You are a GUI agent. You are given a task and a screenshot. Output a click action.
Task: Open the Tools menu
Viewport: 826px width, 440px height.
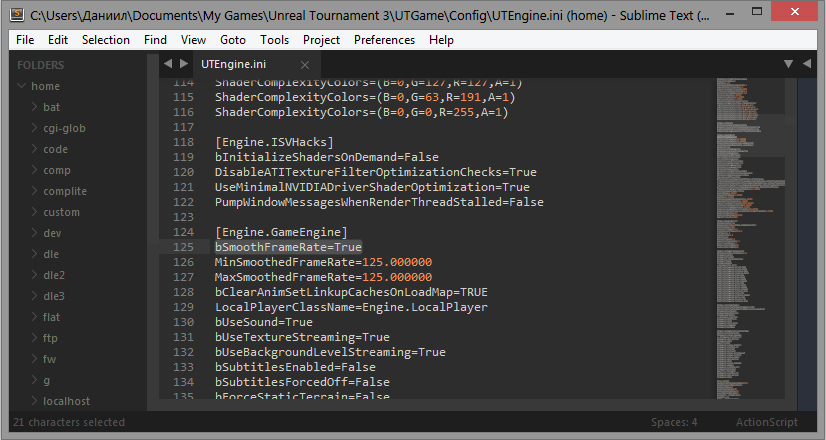click(274, 40)
